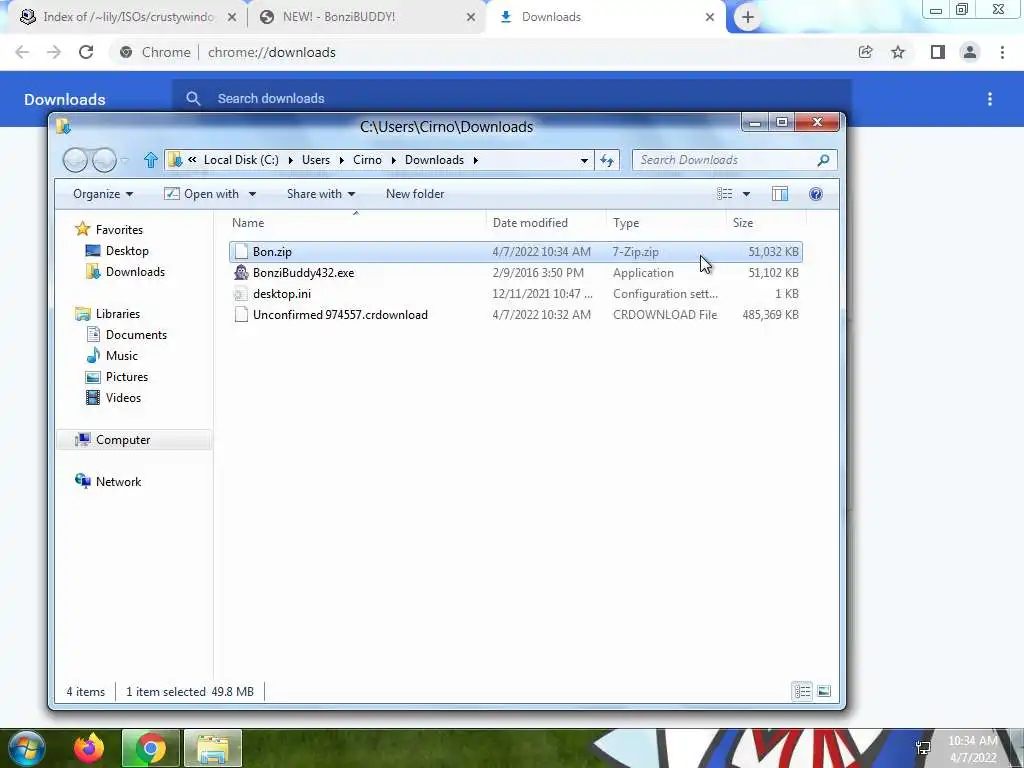The image size is (1024, 768).
Task: Open Documents library
Action: (x=127, y=335)
